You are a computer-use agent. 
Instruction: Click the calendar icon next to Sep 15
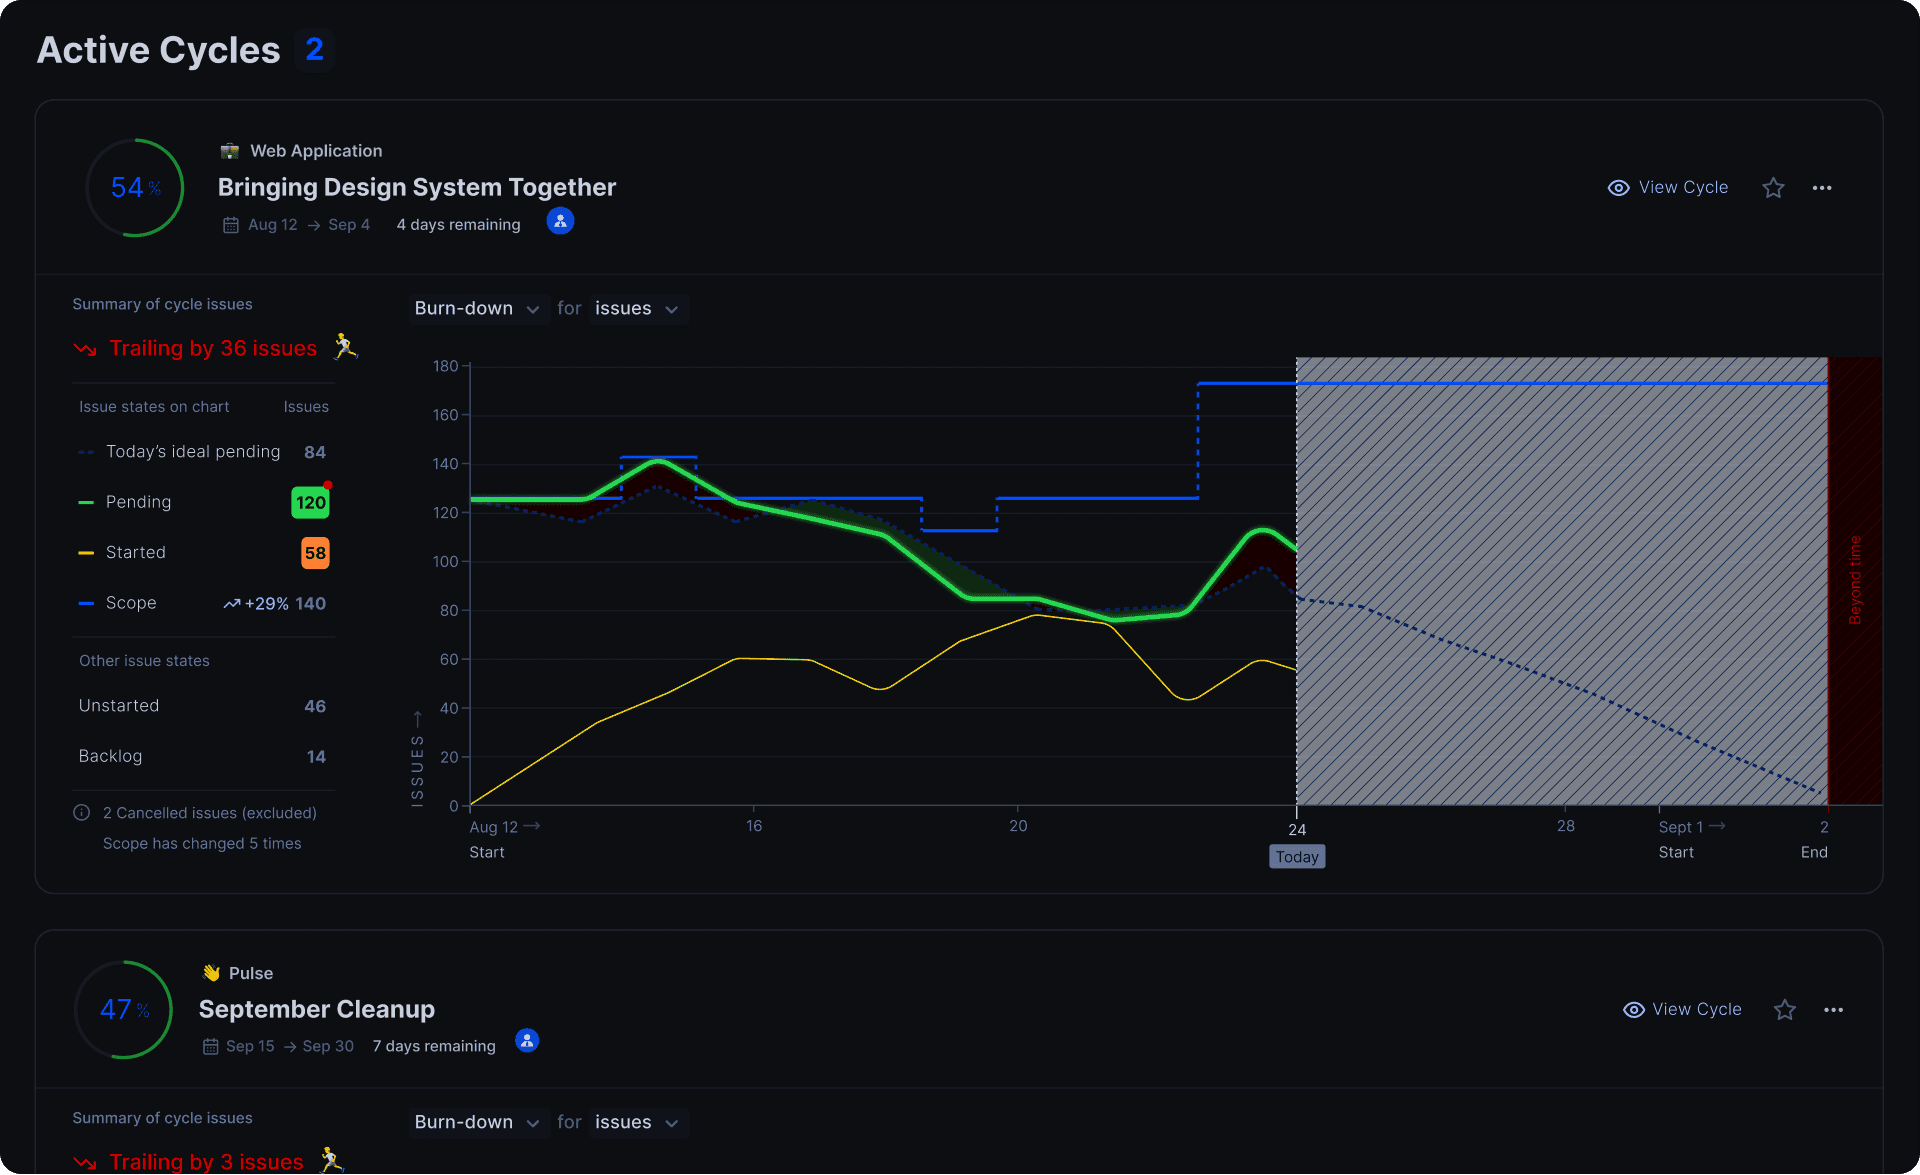pyautogui.click(x=210, y=1047)
